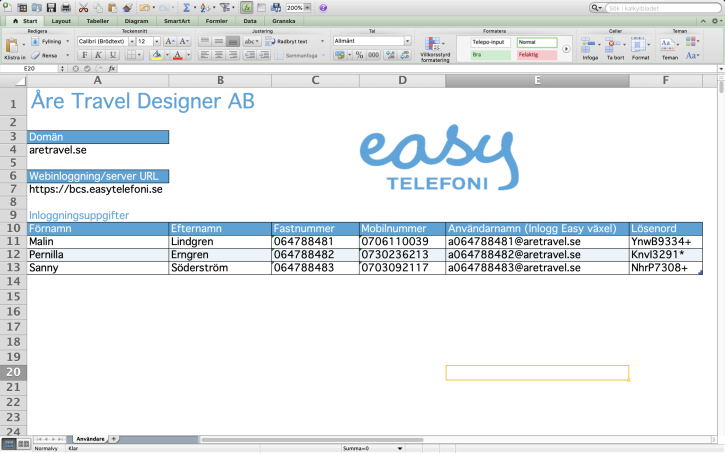This screenshot has width=725, height=453.
Task: Open the abc text orientation dropdown
Action: coord(252,41)
